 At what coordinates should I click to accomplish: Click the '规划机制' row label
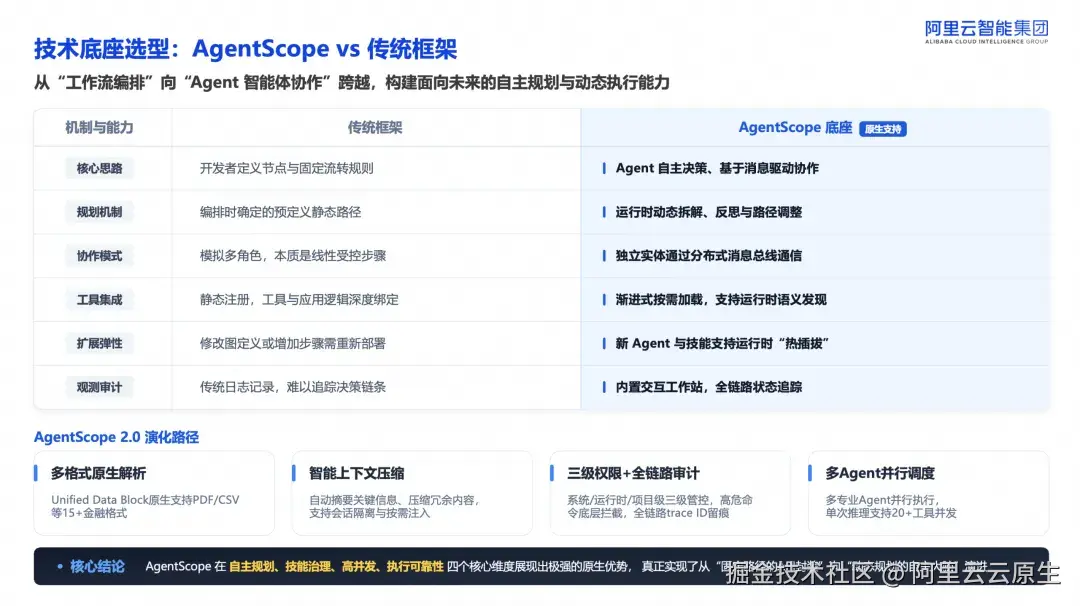click(x=99, y=212)
